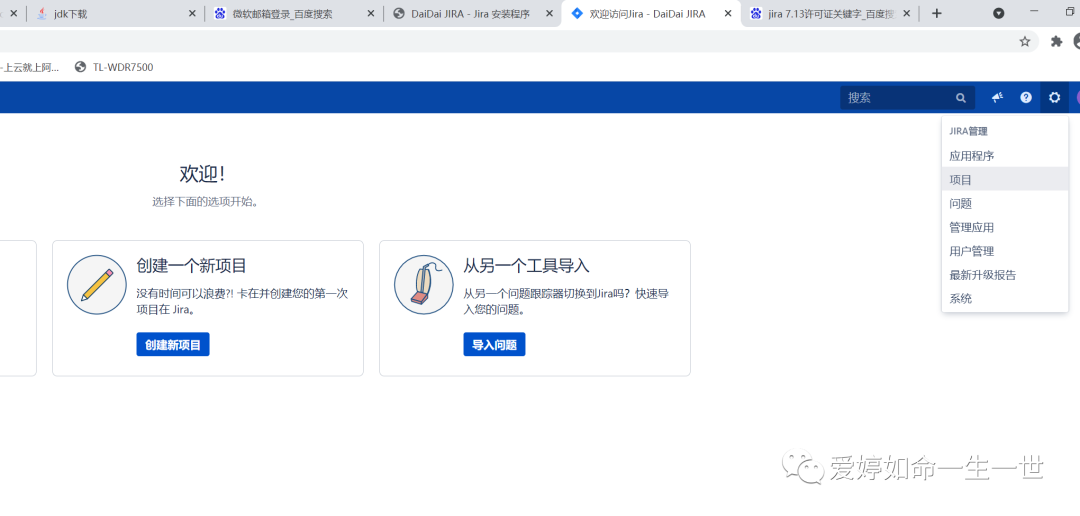Close the jira 7.13许可证关键字 tab
Screen dimensions: 1080x516
906,13
